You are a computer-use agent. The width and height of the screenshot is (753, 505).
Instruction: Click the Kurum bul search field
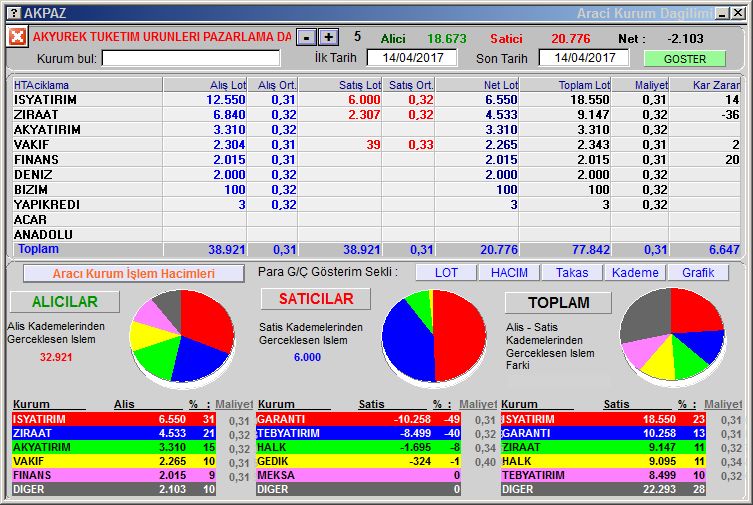pos(191,59)
